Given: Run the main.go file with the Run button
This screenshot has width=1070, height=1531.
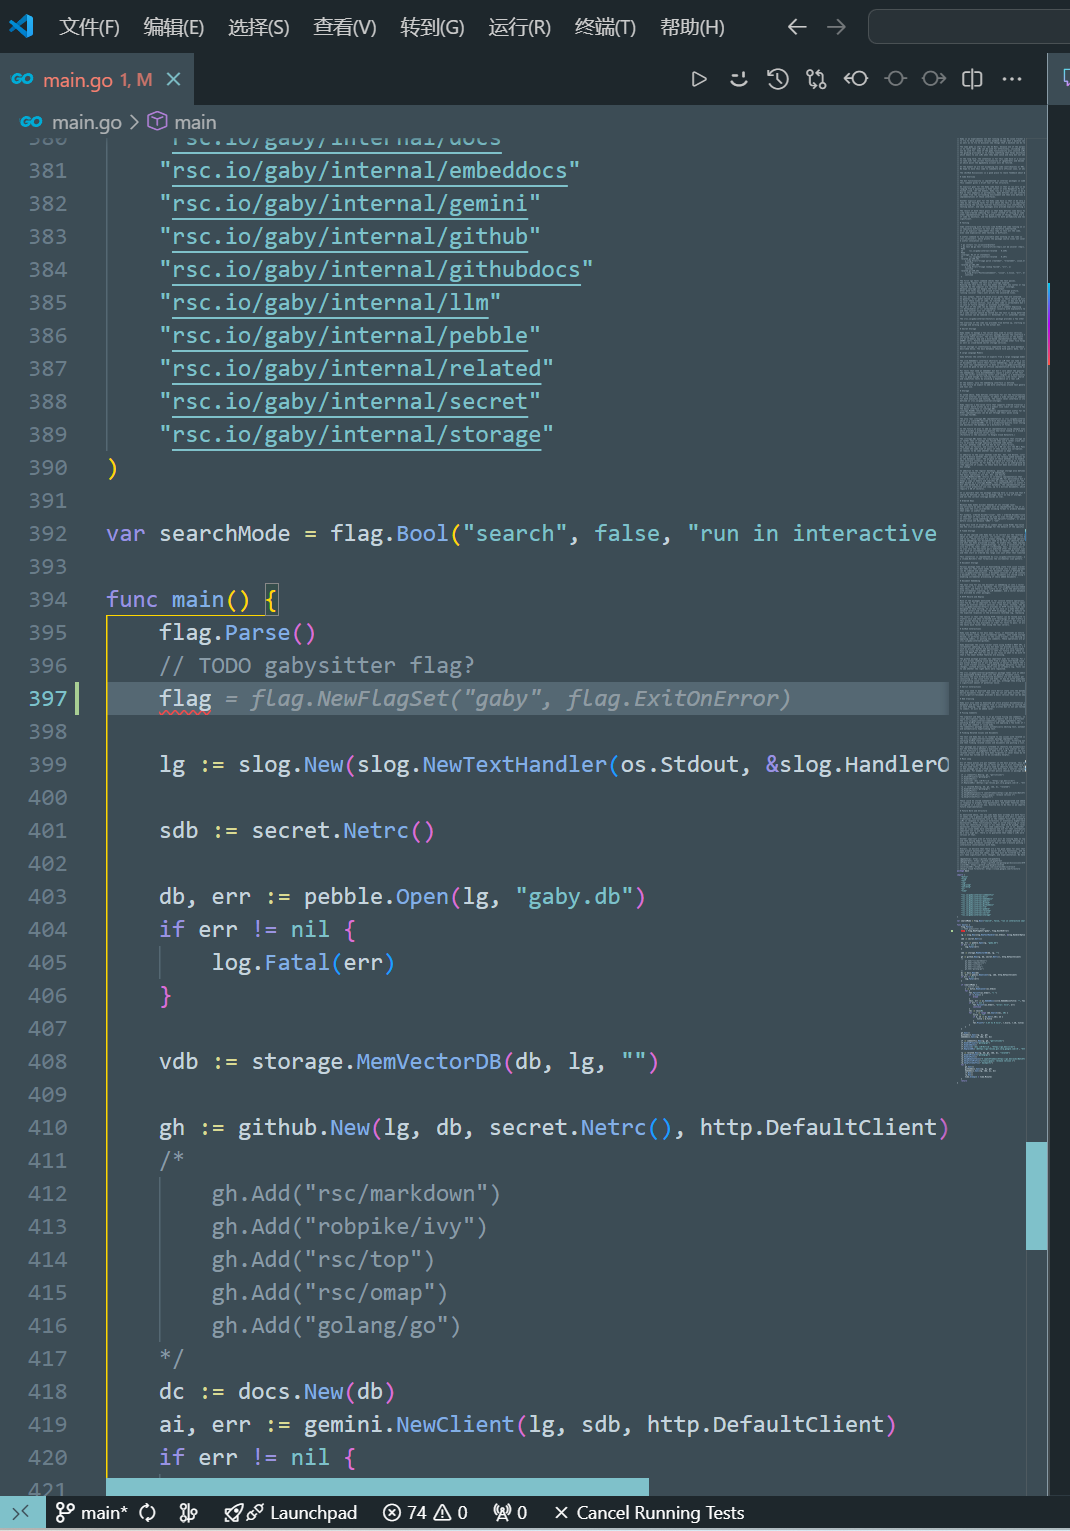Looking at the screenshot, I should pos(699,78).
